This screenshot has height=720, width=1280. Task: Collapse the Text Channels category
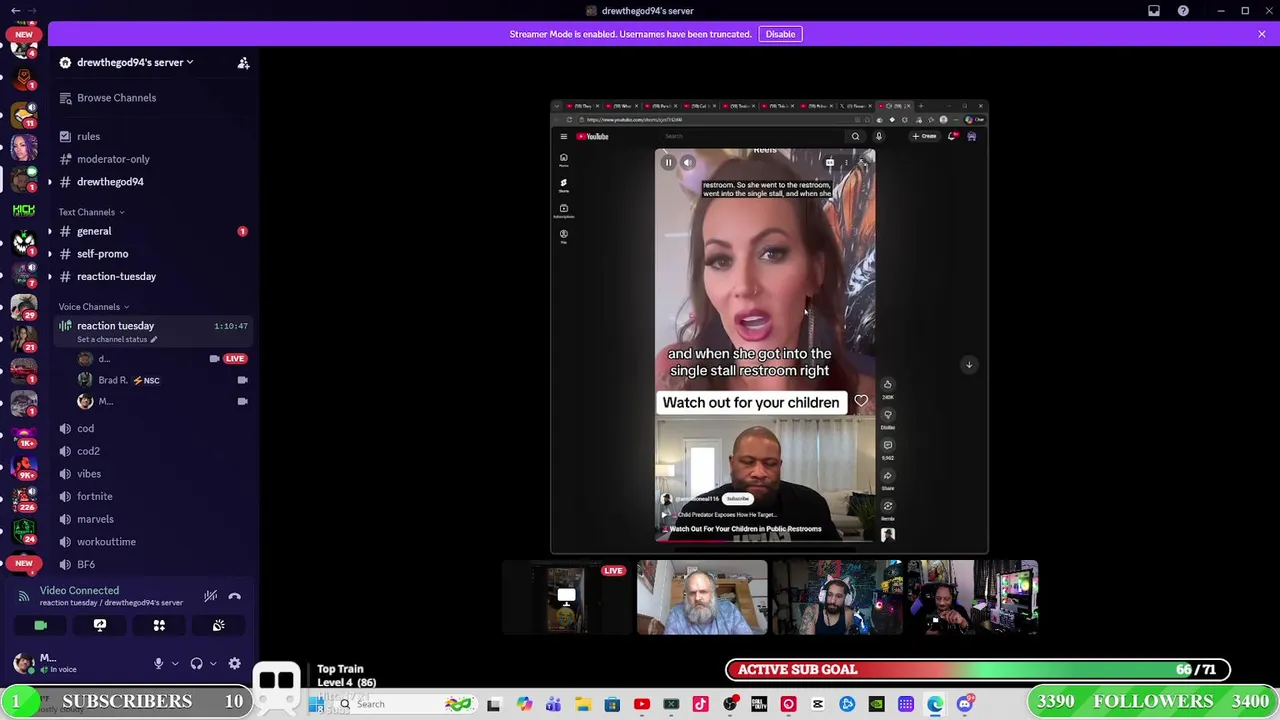[x=91, y=212]
